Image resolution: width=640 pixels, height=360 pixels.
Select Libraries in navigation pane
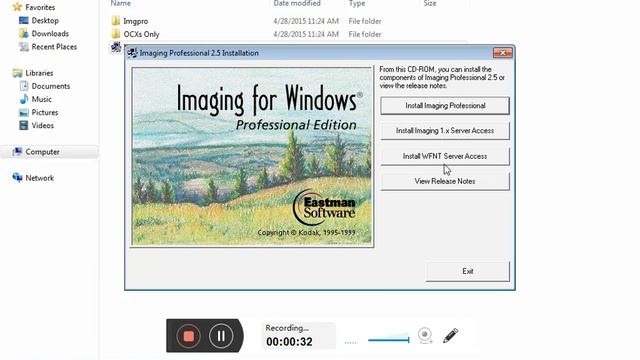point(39,73)
